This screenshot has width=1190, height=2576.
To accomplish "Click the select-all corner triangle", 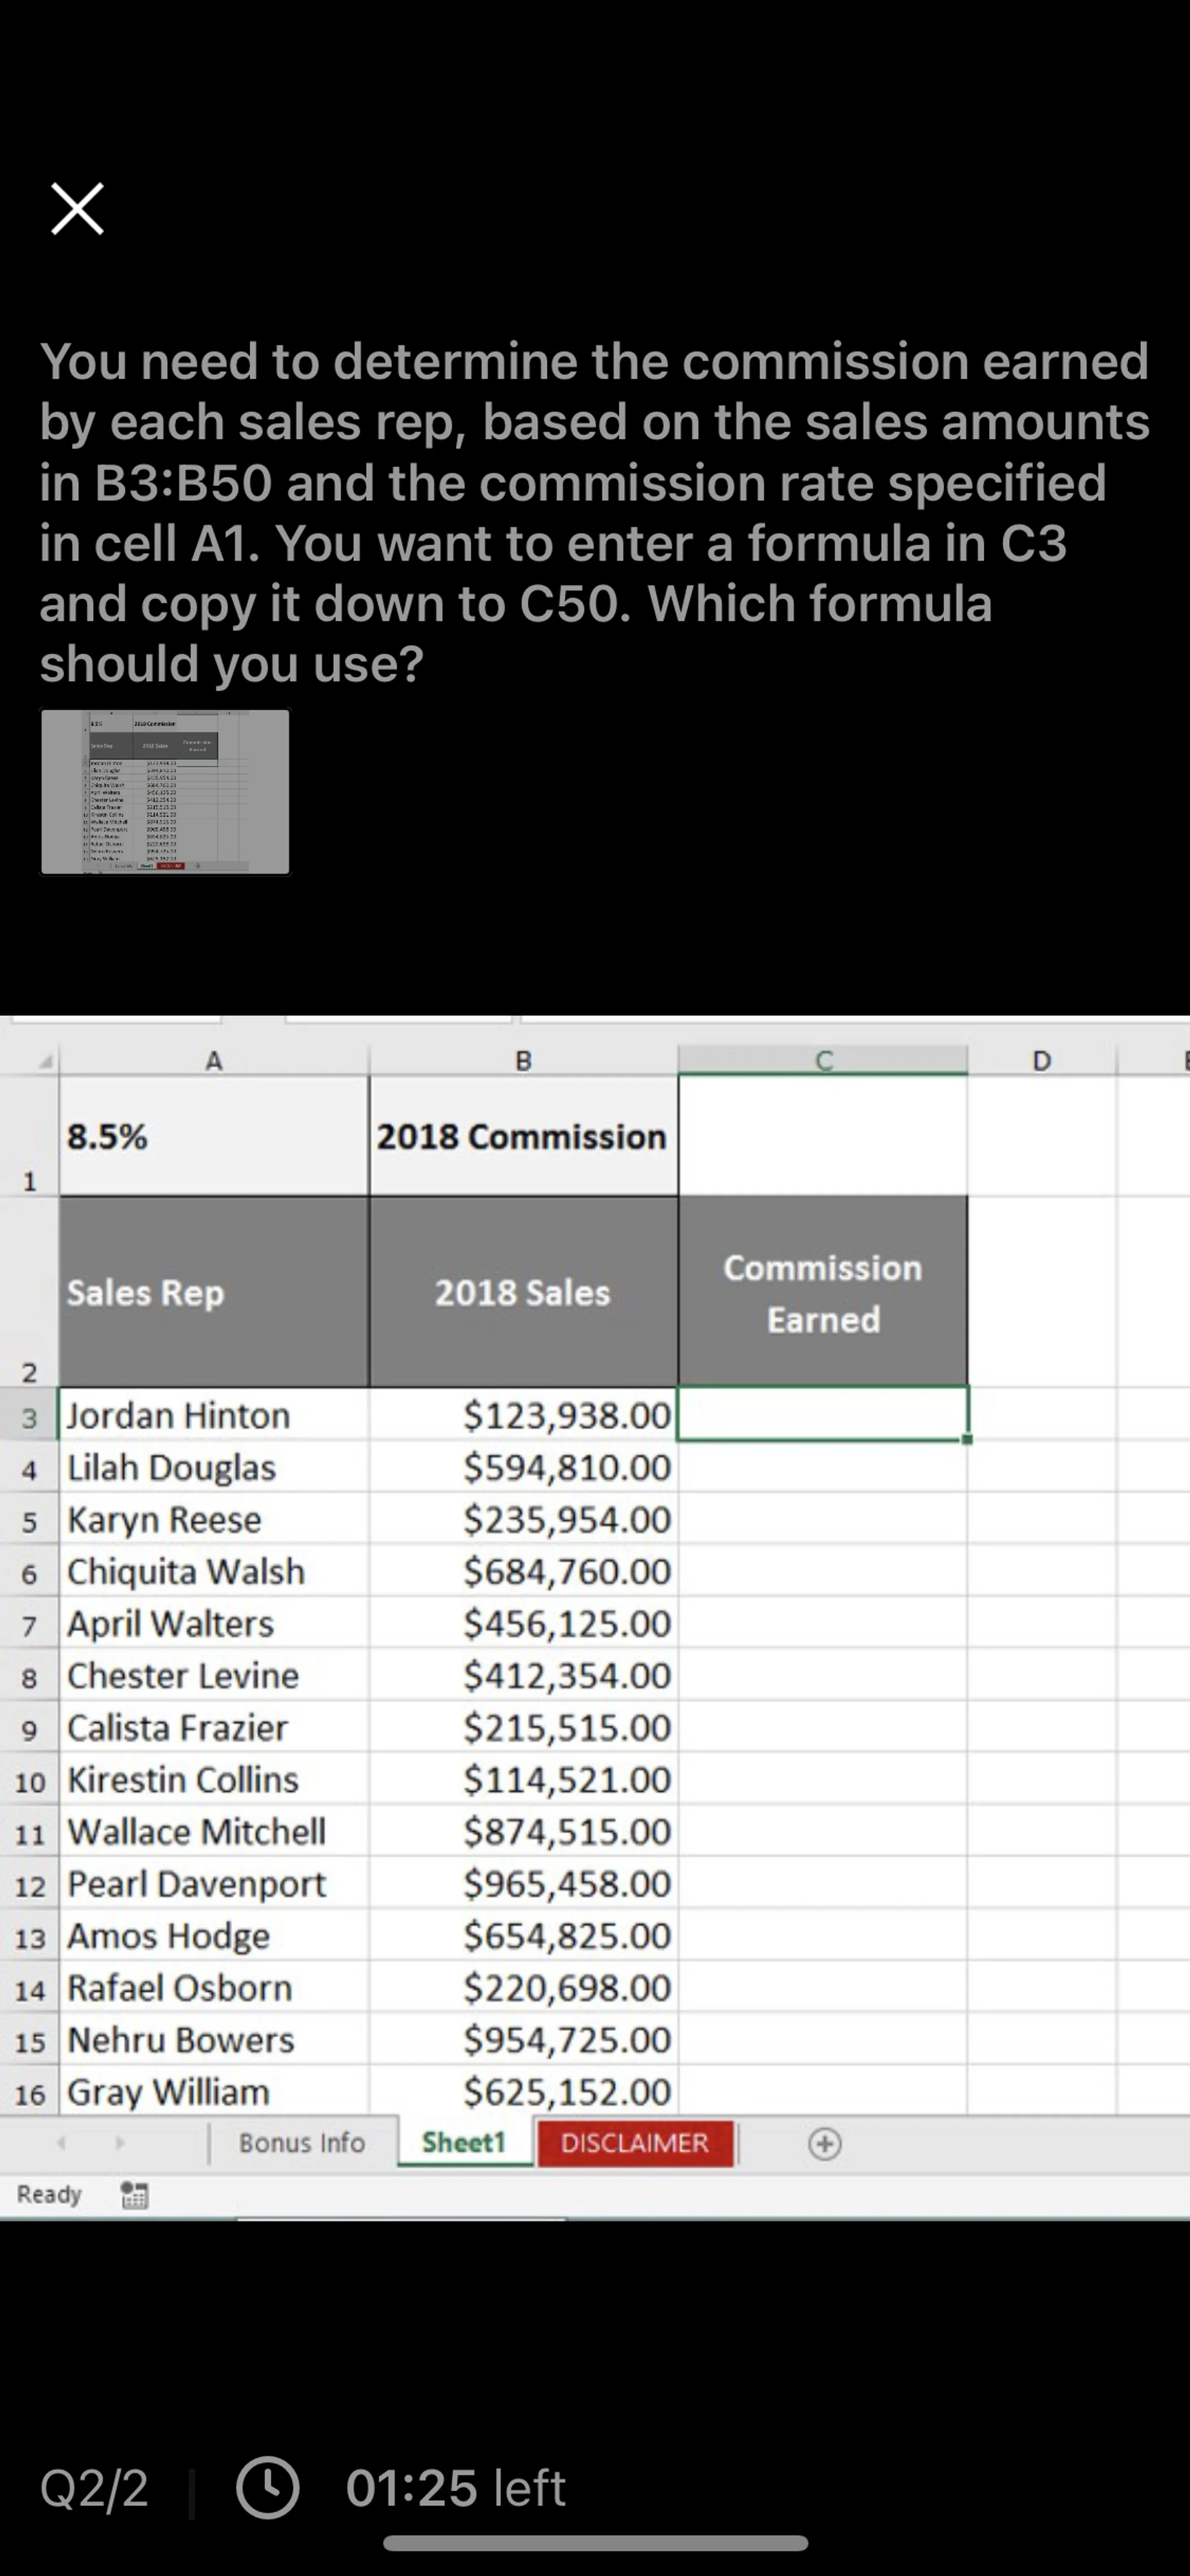I will click(44, 1062).
